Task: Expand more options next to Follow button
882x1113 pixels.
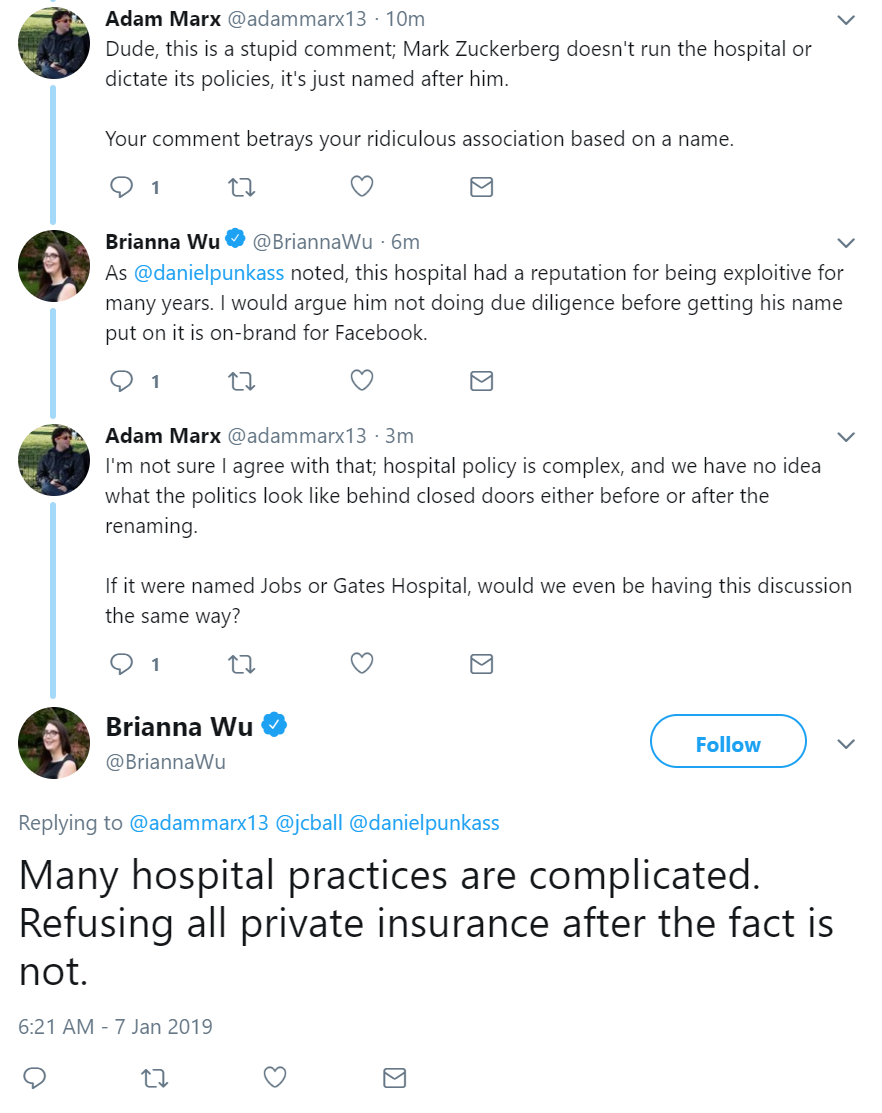Action: pos(846,744)
